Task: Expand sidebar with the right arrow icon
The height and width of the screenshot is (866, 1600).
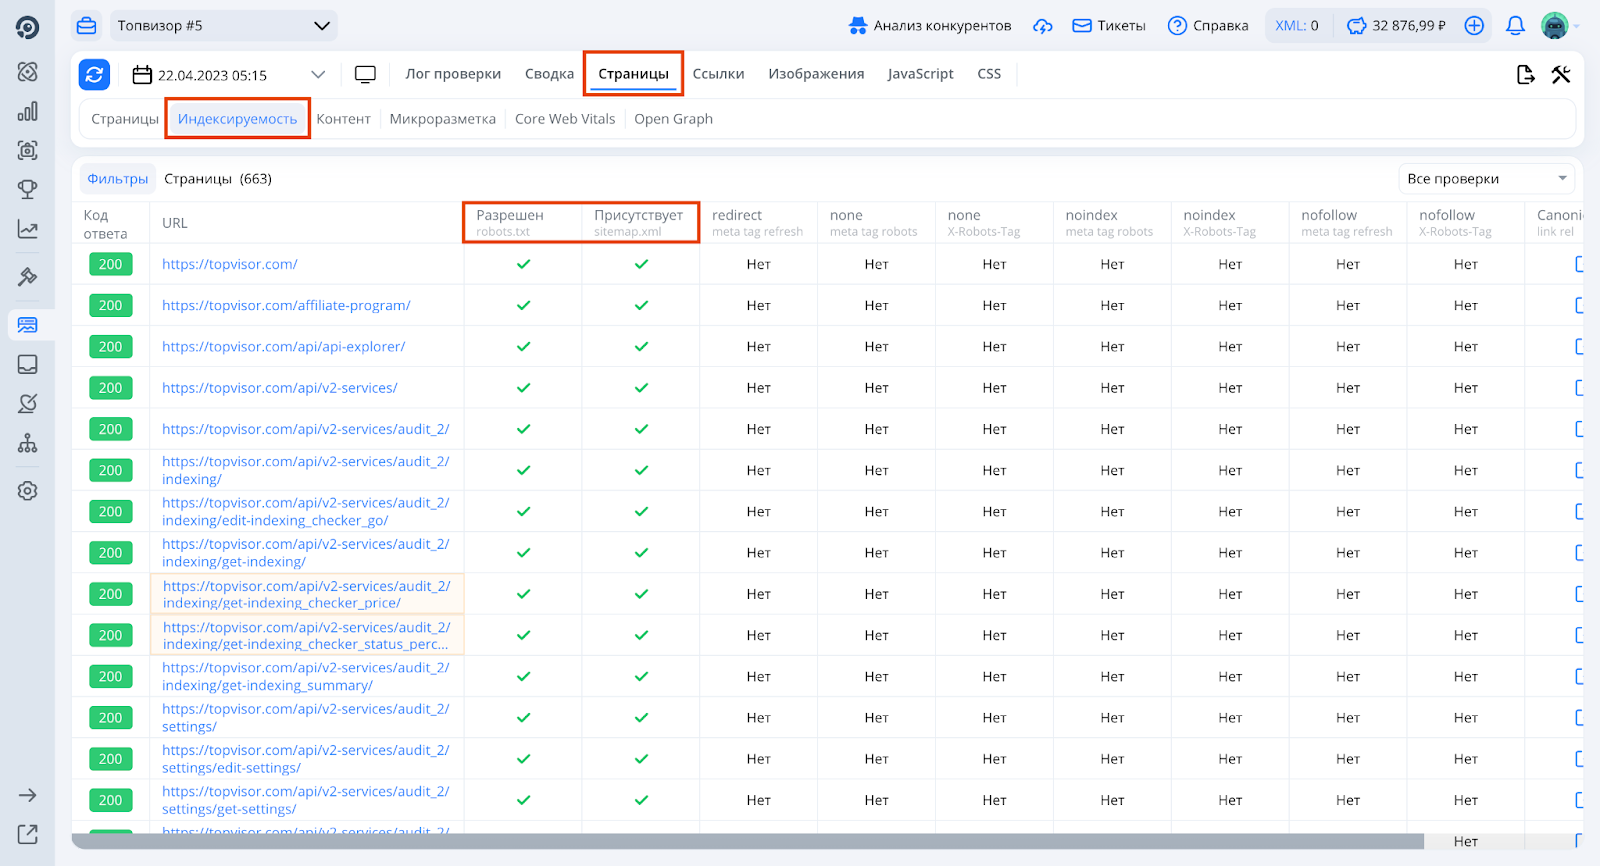Action: [28, 795]
